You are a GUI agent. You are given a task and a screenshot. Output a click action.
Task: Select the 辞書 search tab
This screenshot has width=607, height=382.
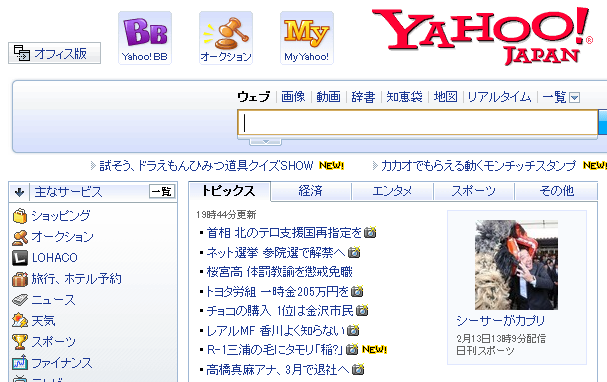tap(363, 97)
